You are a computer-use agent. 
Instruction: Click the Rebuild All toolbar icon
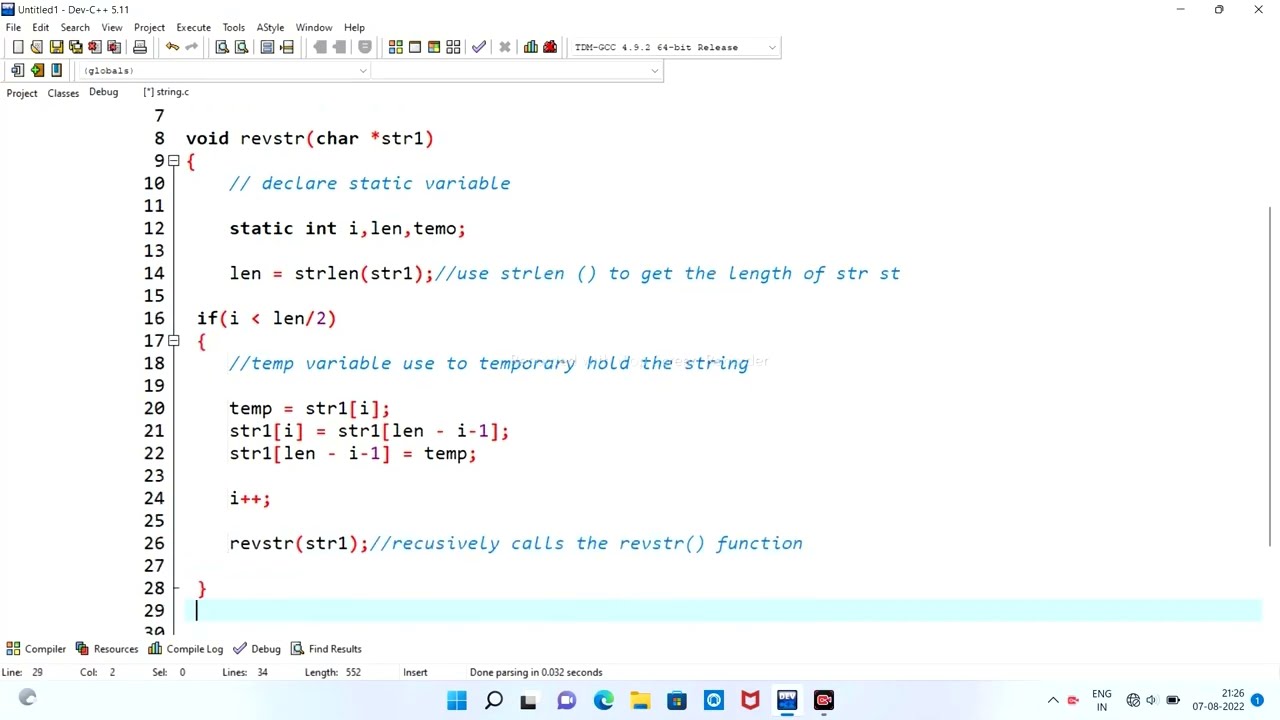(x=453, y=47)
